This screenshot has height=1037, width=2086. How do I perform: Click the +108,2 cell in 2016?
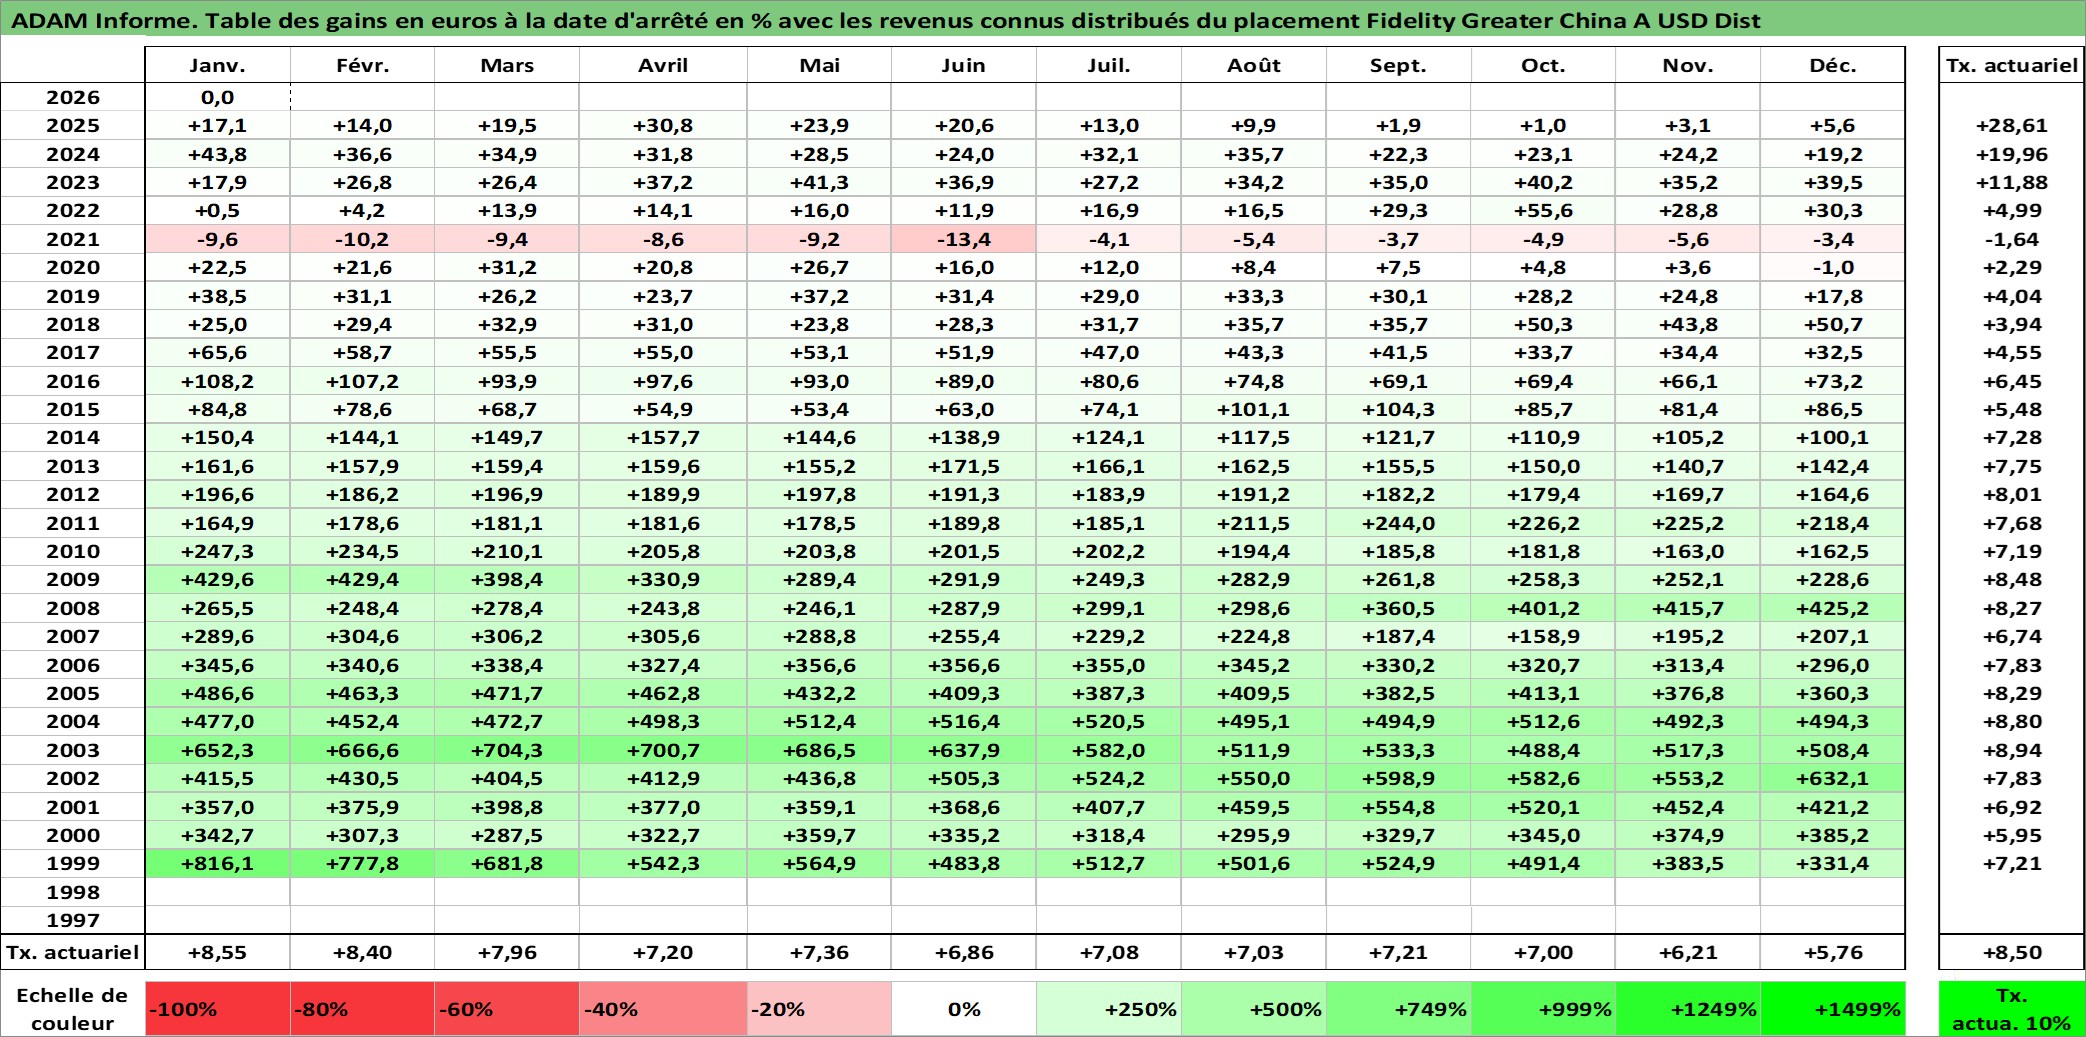[217, 381]
